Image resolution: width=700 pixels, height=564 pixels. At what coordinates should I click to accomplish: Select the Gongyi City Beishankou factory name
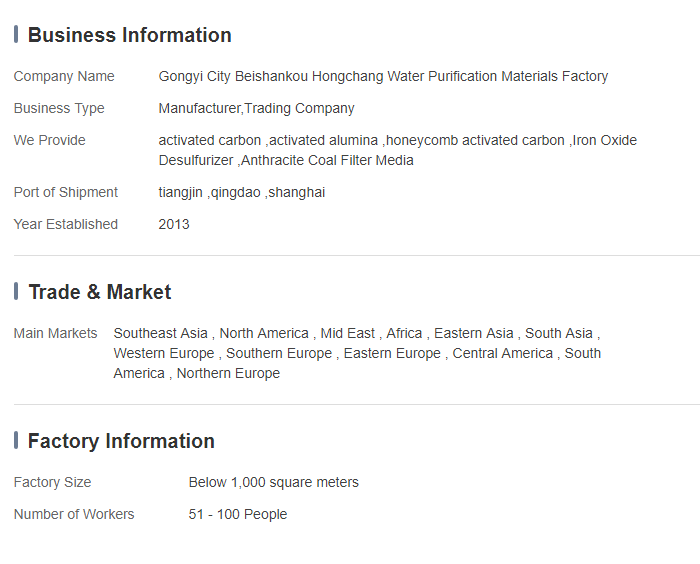click(x=383, y=76)
